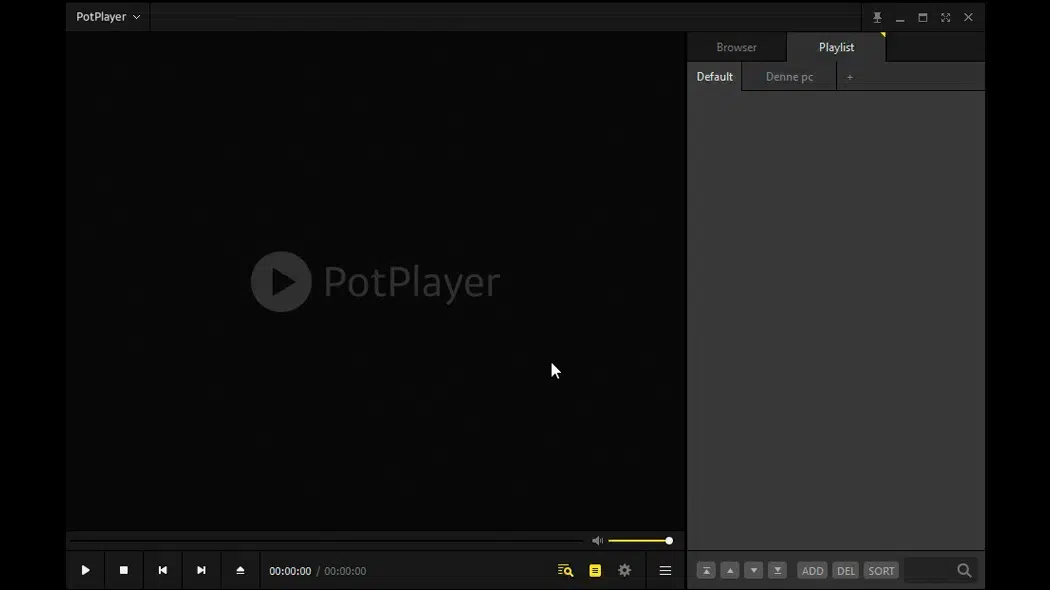Click the total duration 00:00:00 display
This screenshot has height=590, width=1050.
[x=345, y=571]
